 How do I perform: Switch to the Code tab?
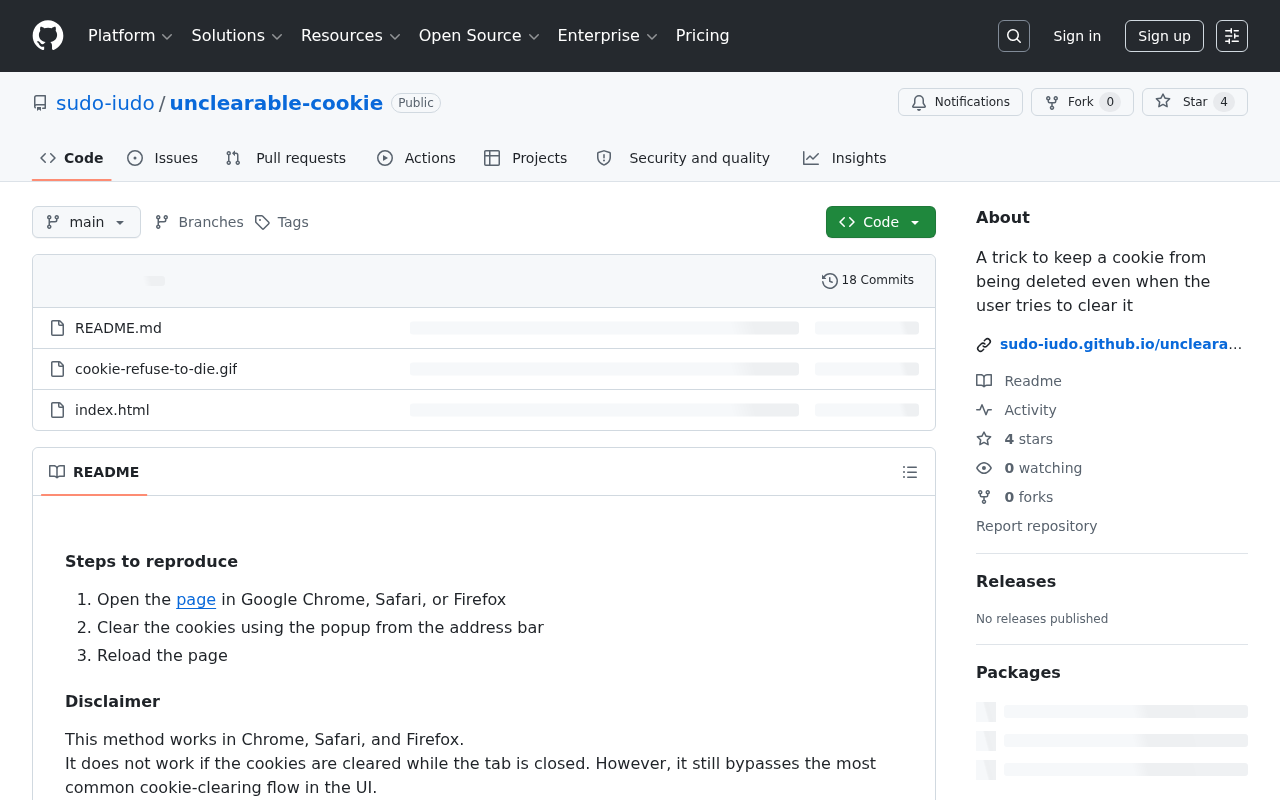click(72, 158)
